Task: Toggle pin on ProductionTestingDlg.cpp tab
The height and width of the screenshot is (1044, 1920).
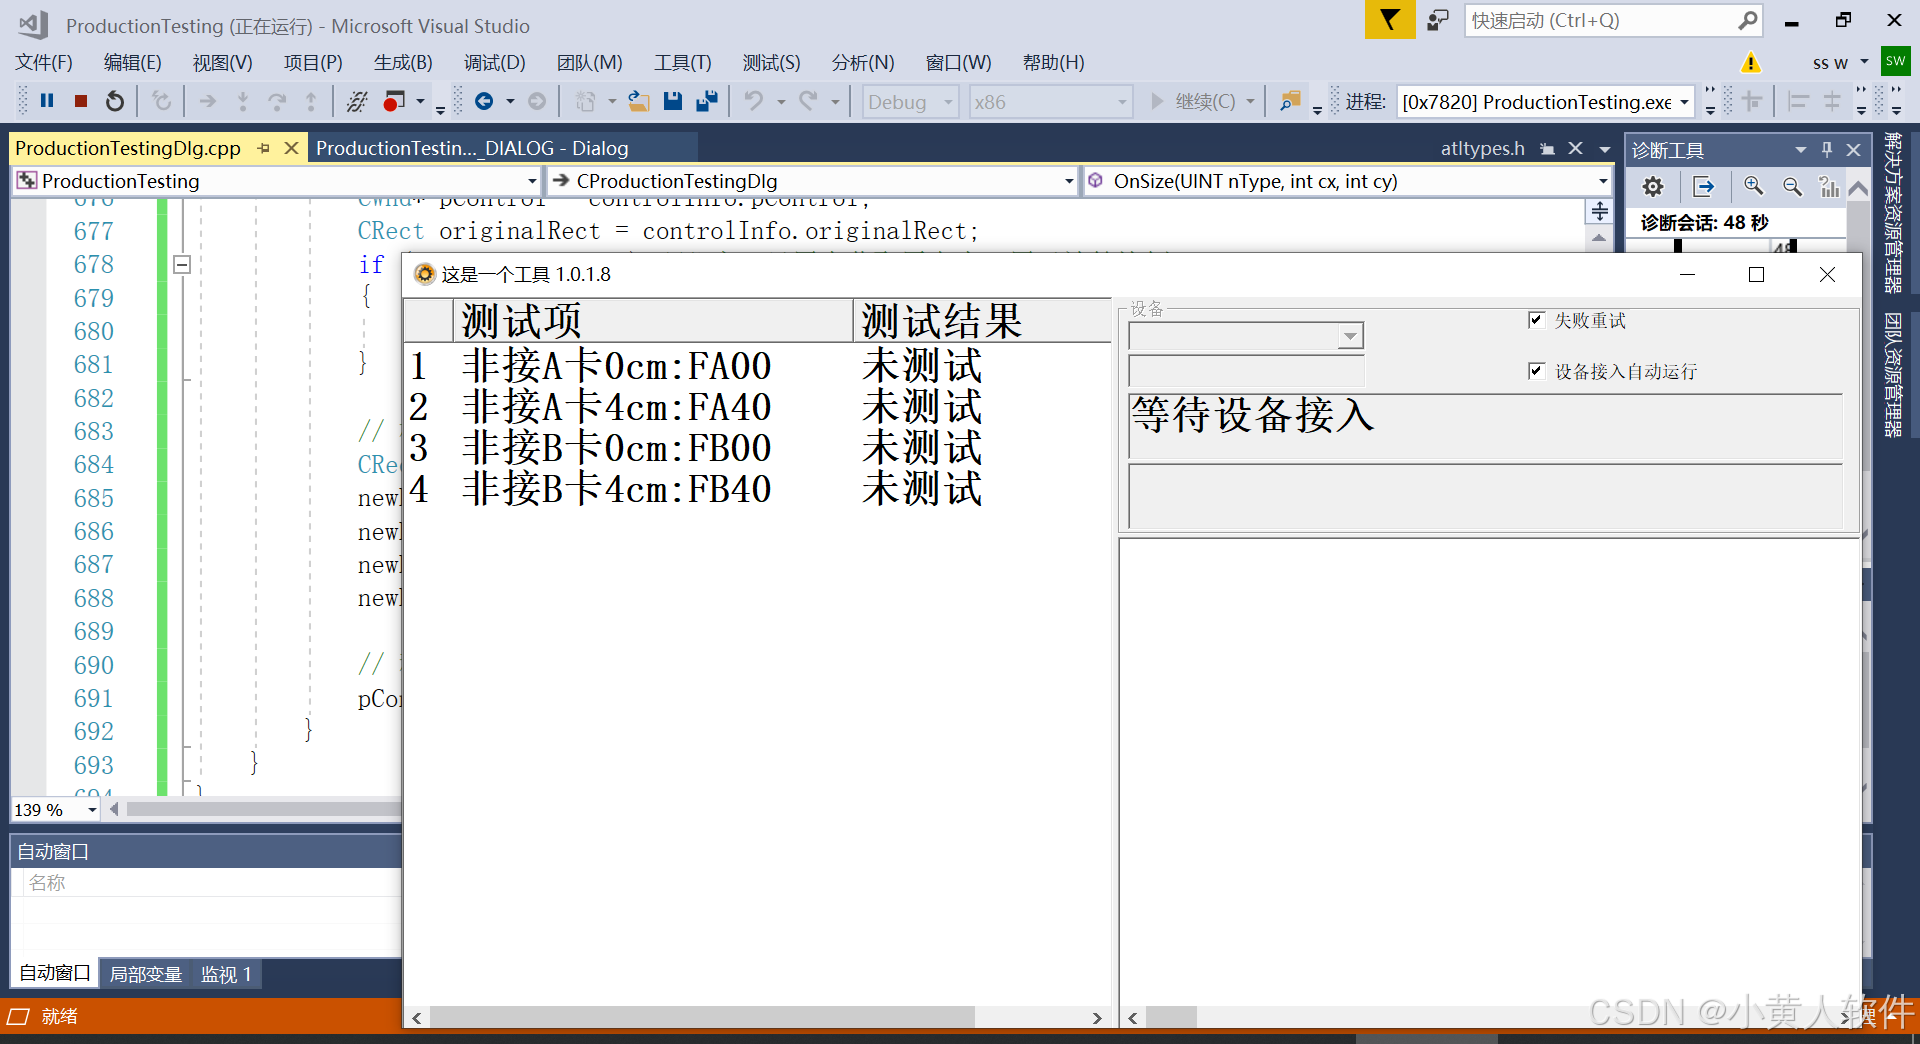Action: (x=264, y=148)
